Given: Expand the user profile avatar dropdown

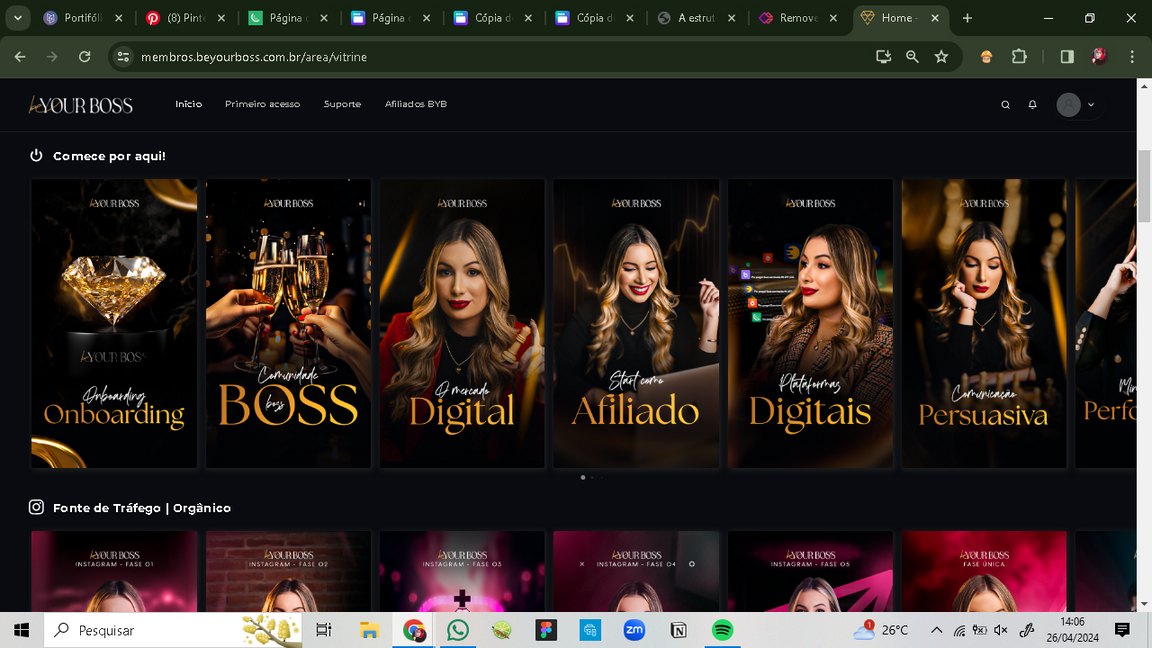Looking at the screenshot, I should coord(1077,105).
